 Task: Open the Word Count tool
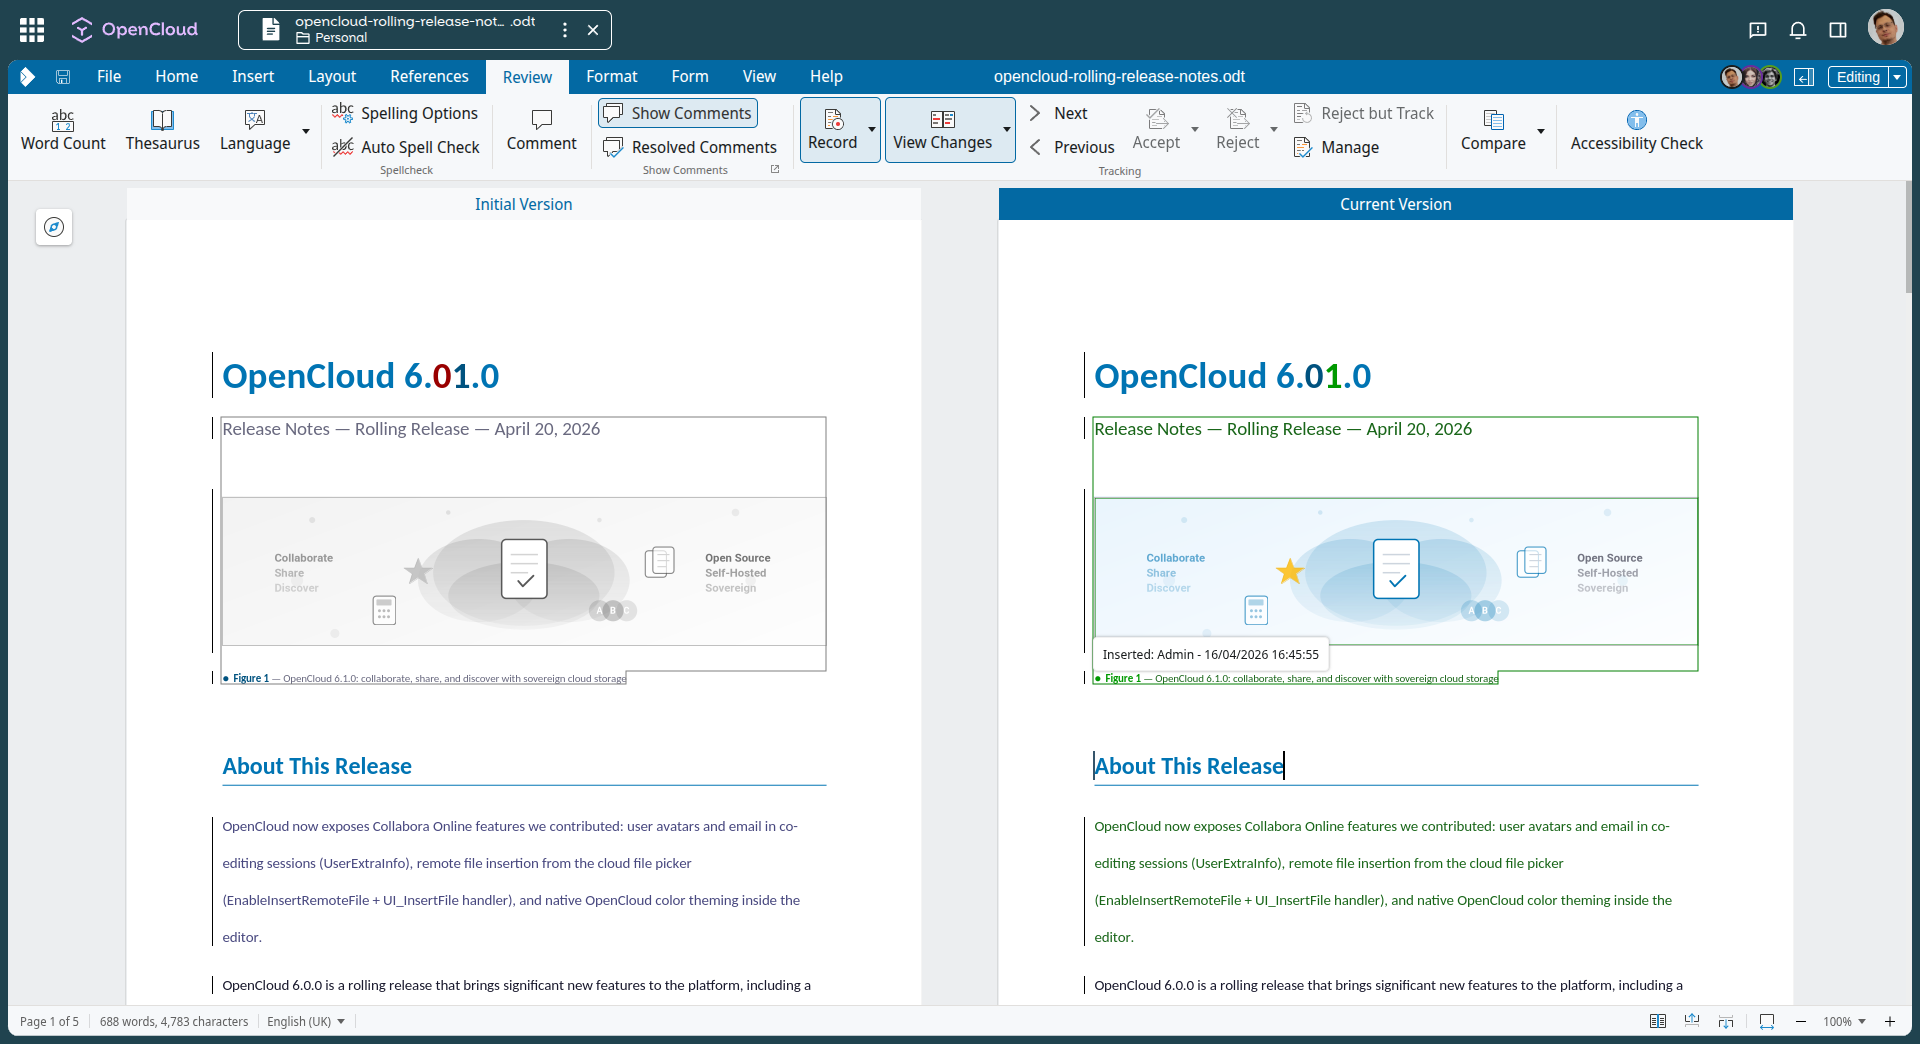pos(62,130)
